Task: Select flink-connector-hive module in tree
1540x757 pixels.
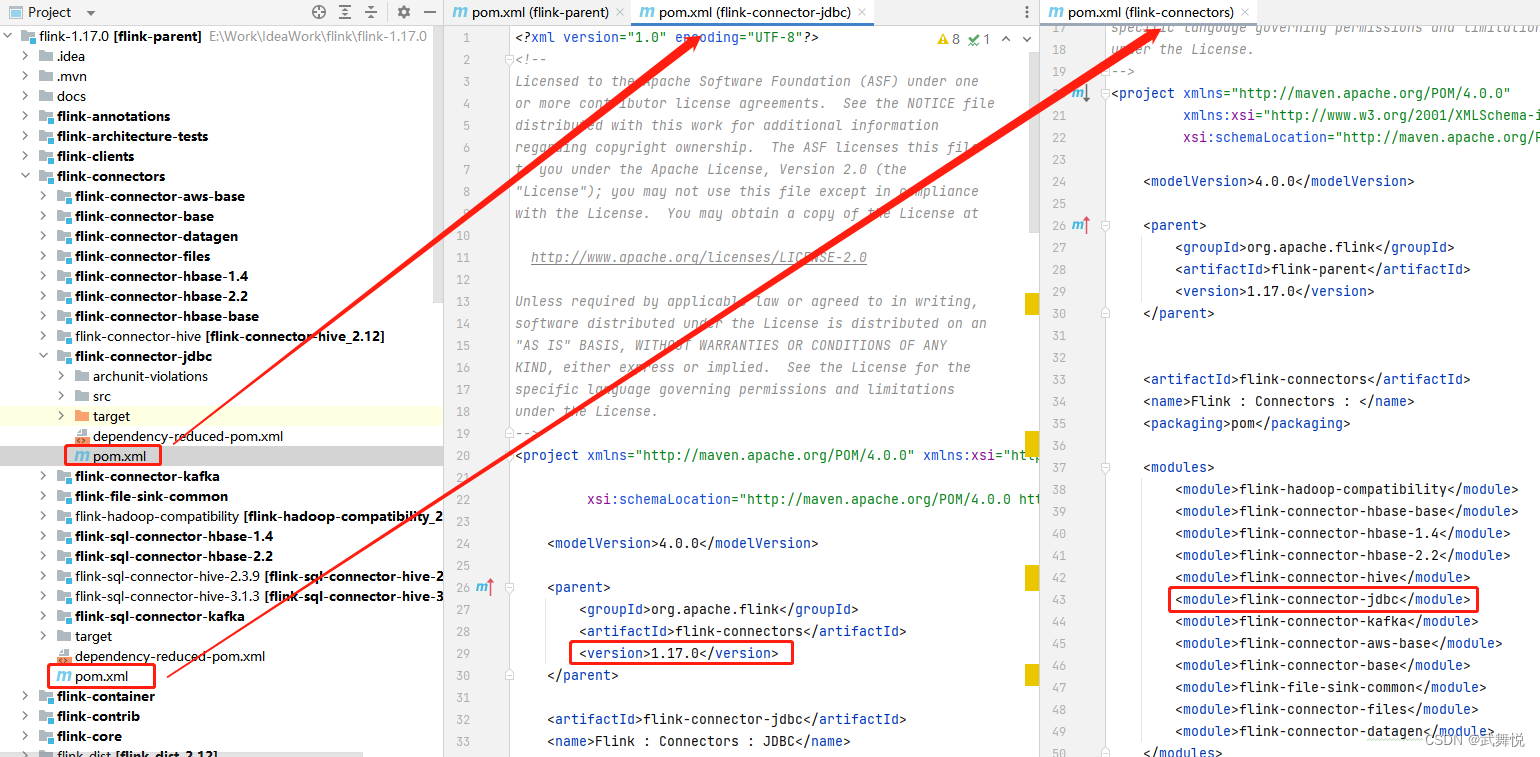Action: tap(229, 336)
